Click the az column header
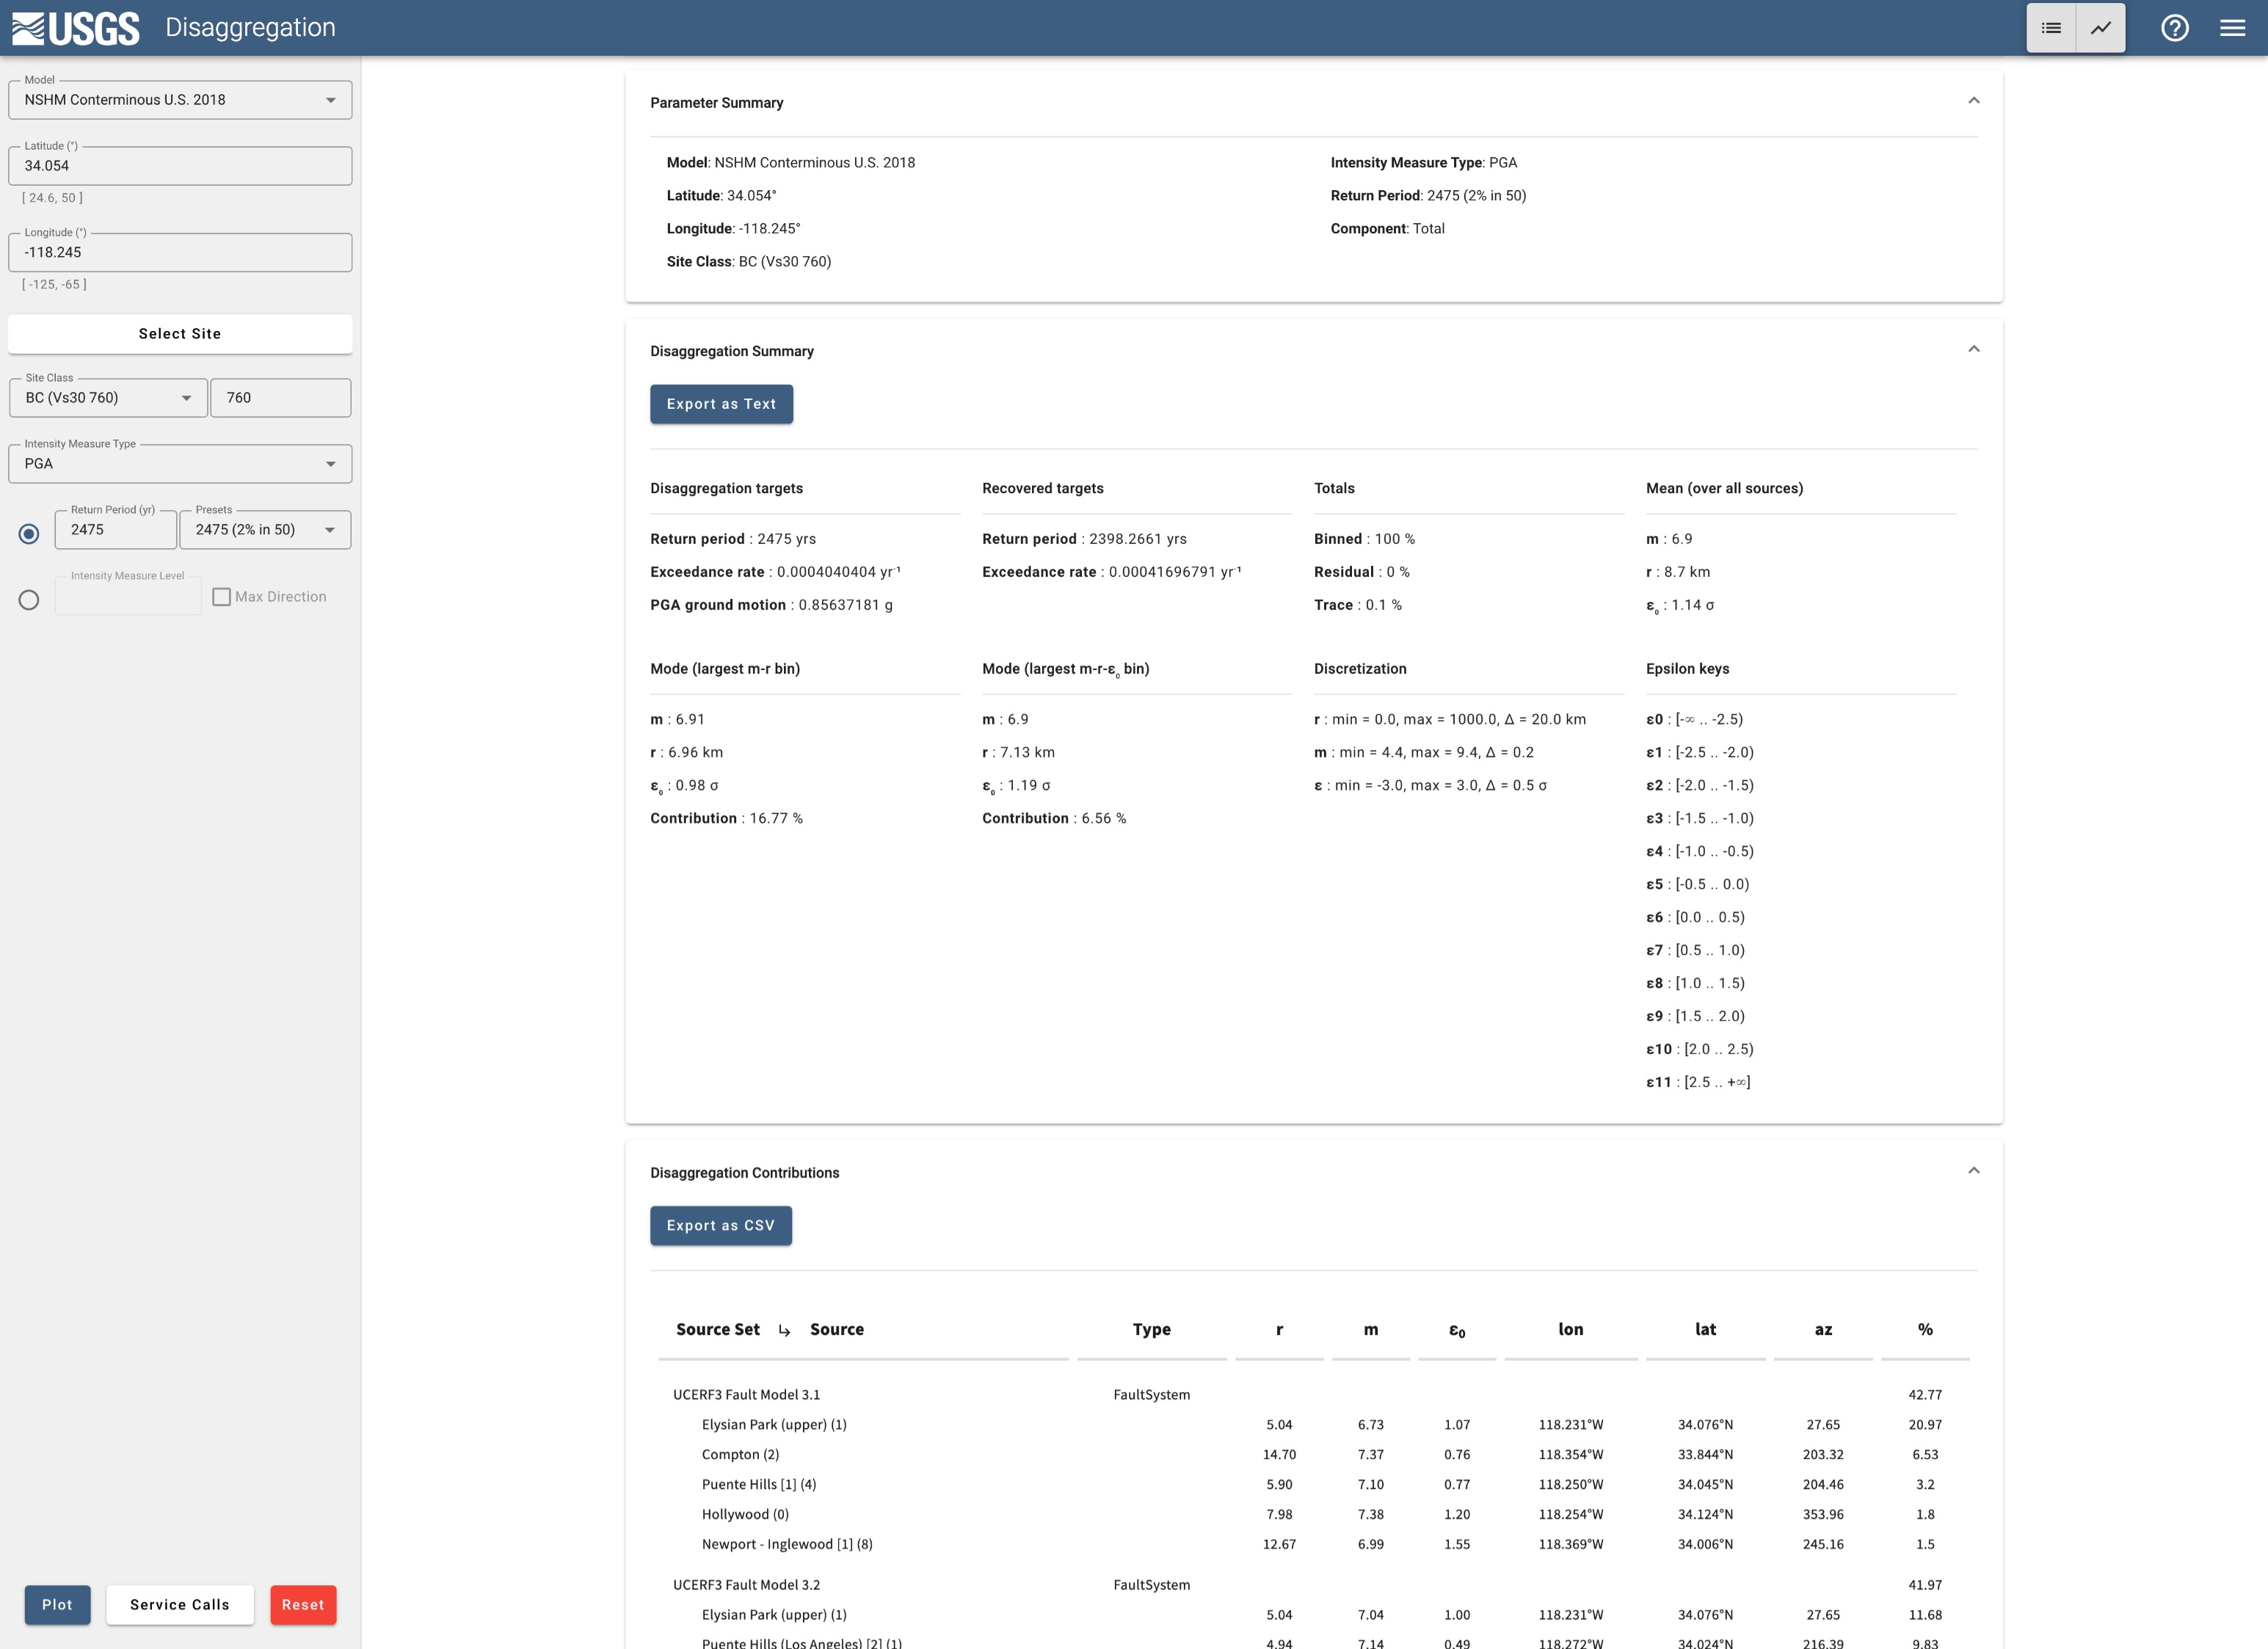The height and width of the screenshot is (1649, 2268). (1823, 1330)
